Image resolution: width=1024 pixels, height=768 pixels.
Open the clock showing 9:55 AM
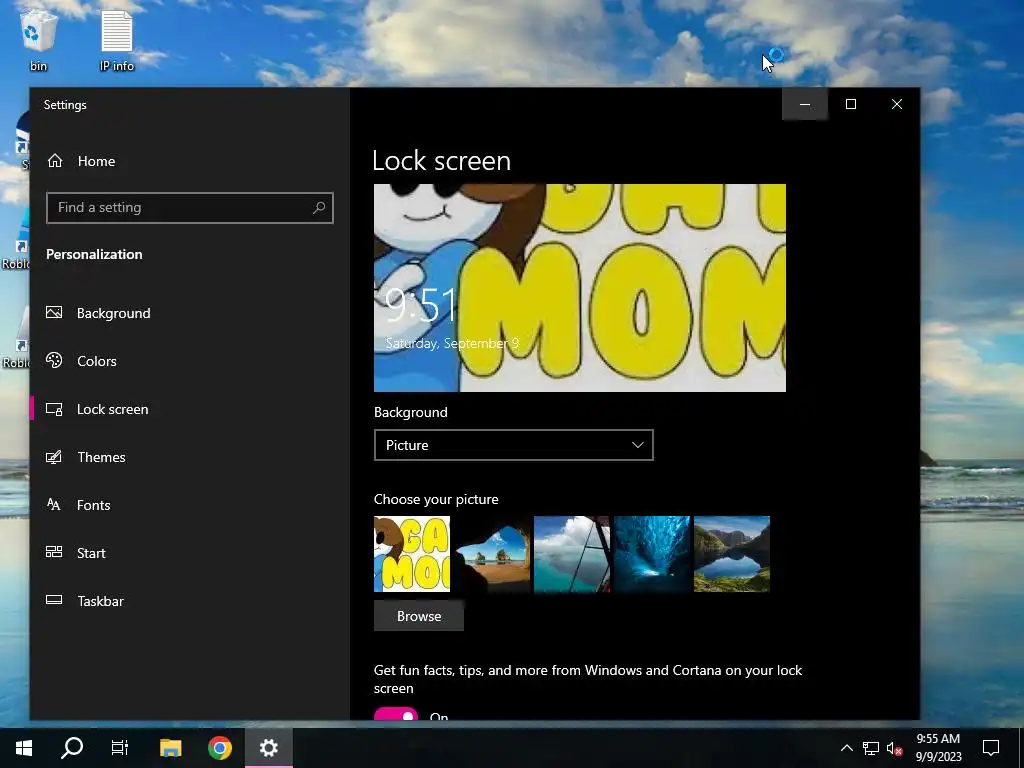click(x=938, y=748)
